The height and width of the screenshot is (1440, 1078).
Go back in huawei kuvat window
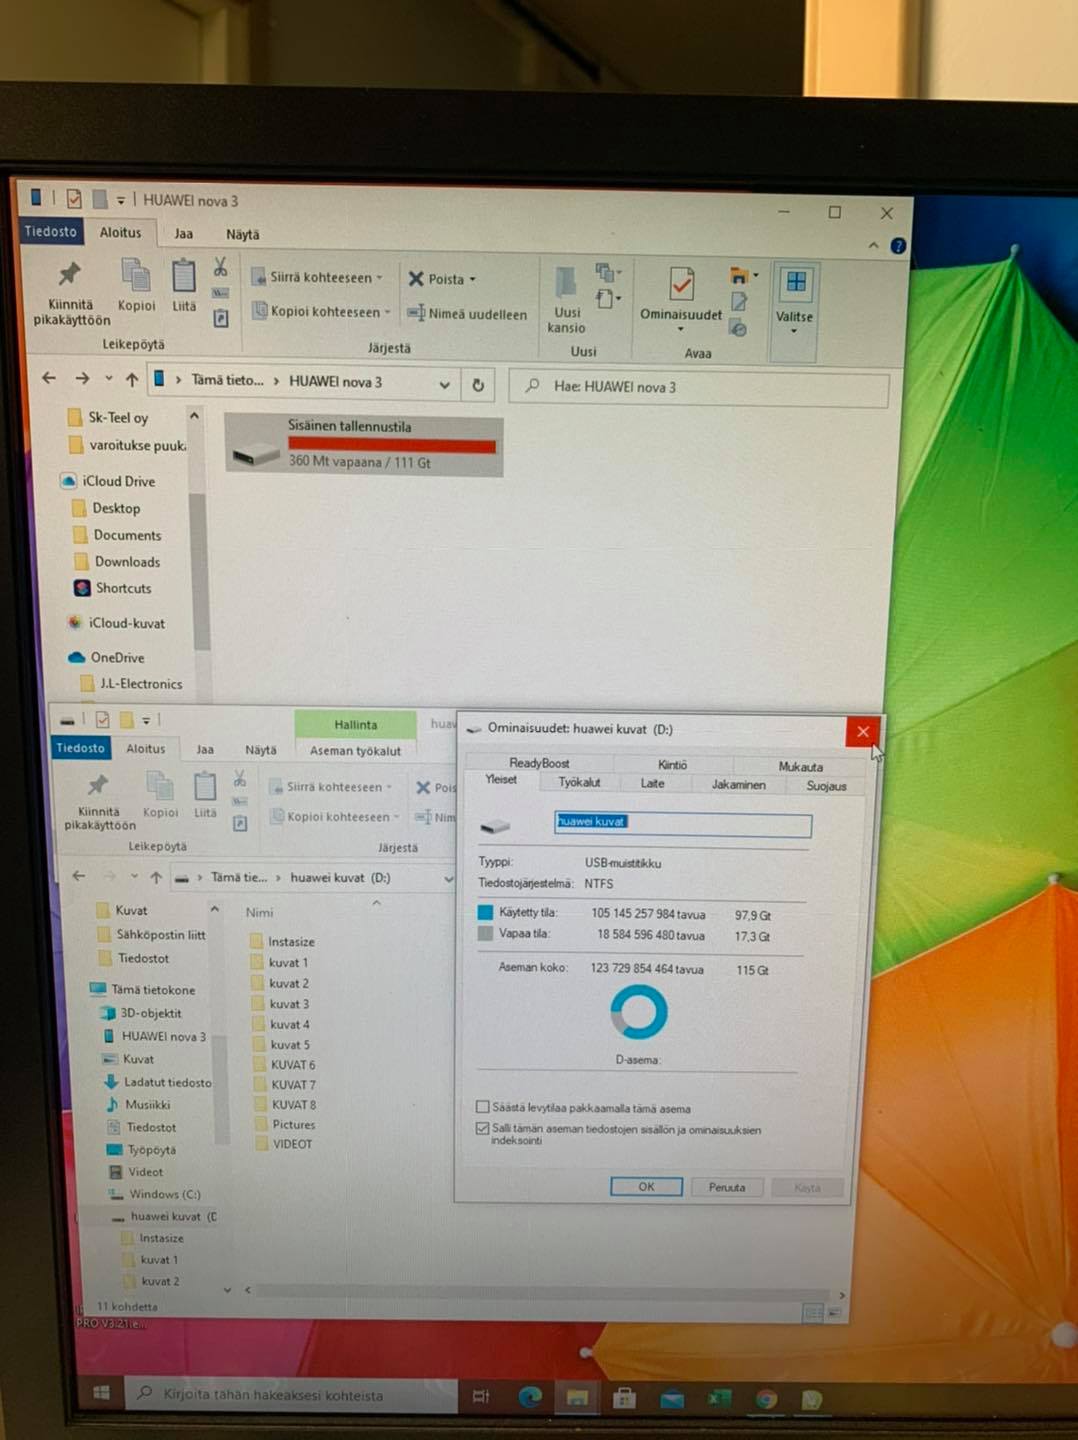tap(79, 876)
